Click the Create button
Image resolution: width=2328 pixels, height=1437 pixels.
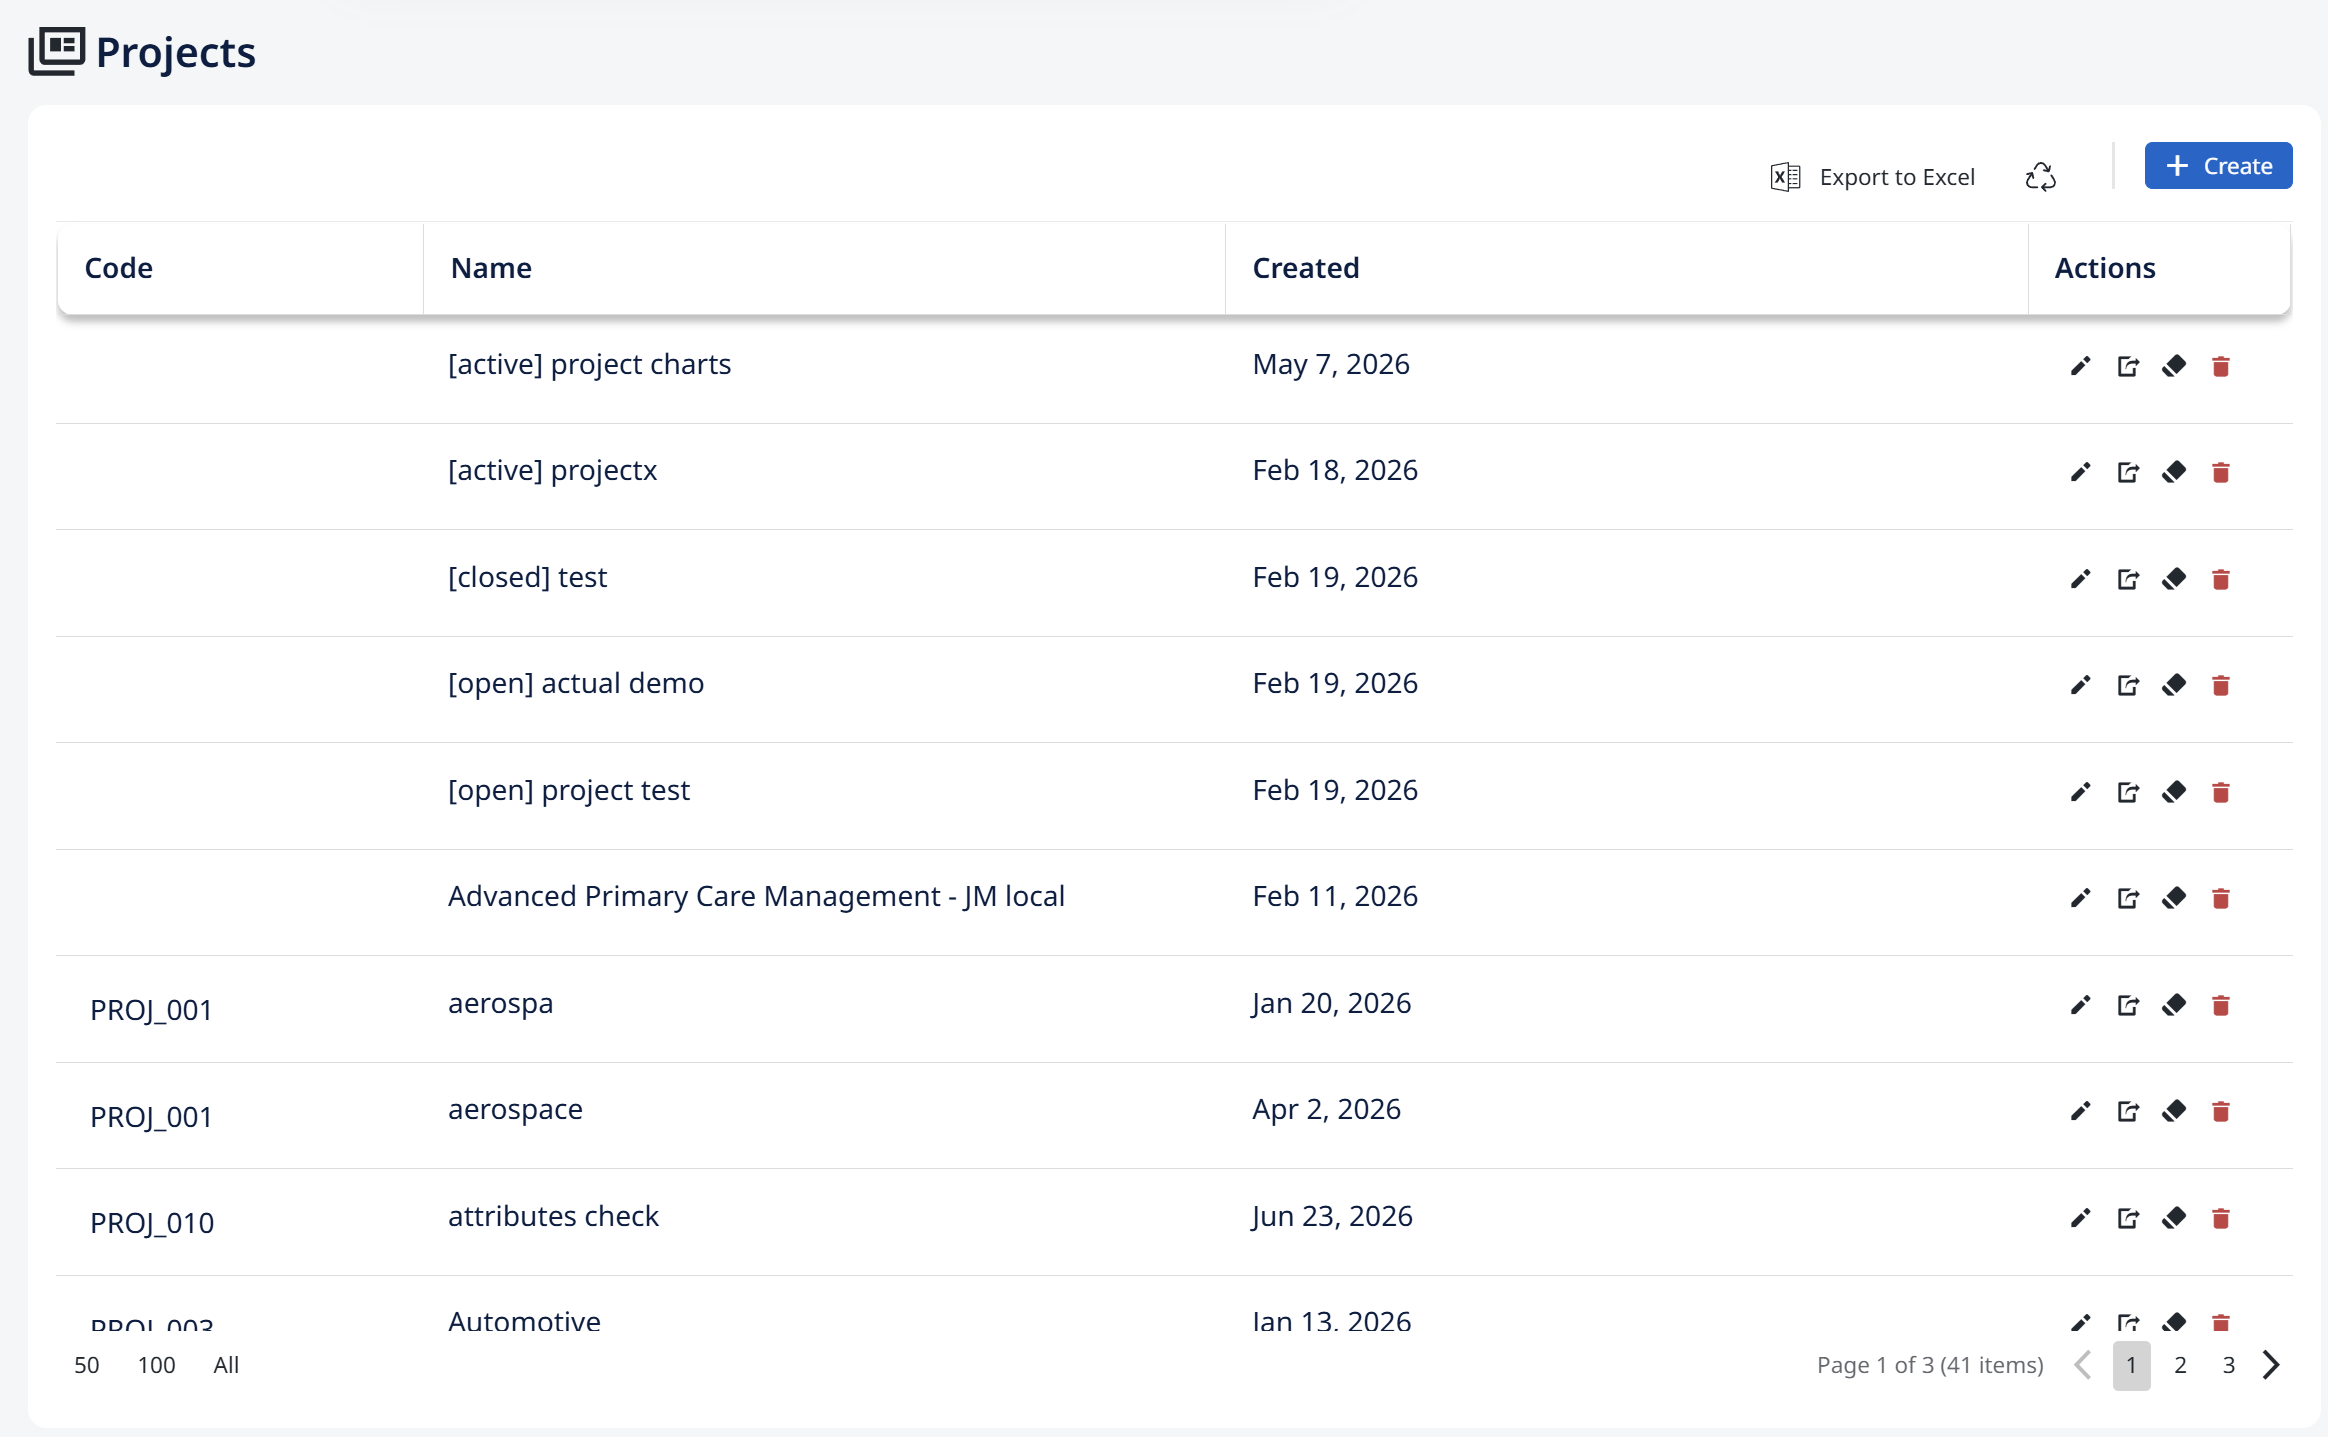pos(2218,166)
